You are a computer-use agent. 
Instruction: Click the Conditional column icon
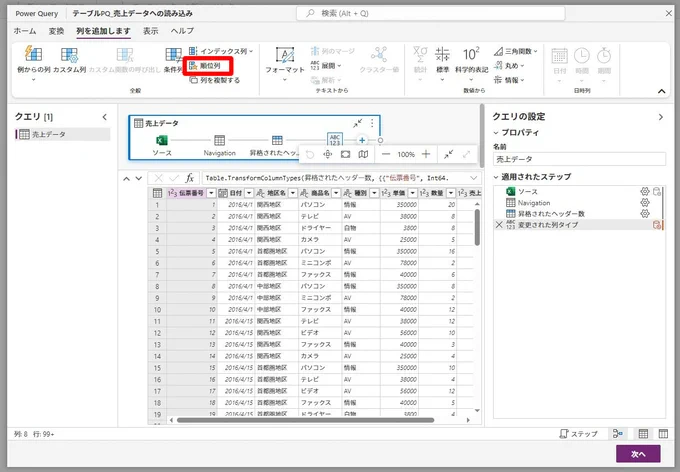click(173, 55)
